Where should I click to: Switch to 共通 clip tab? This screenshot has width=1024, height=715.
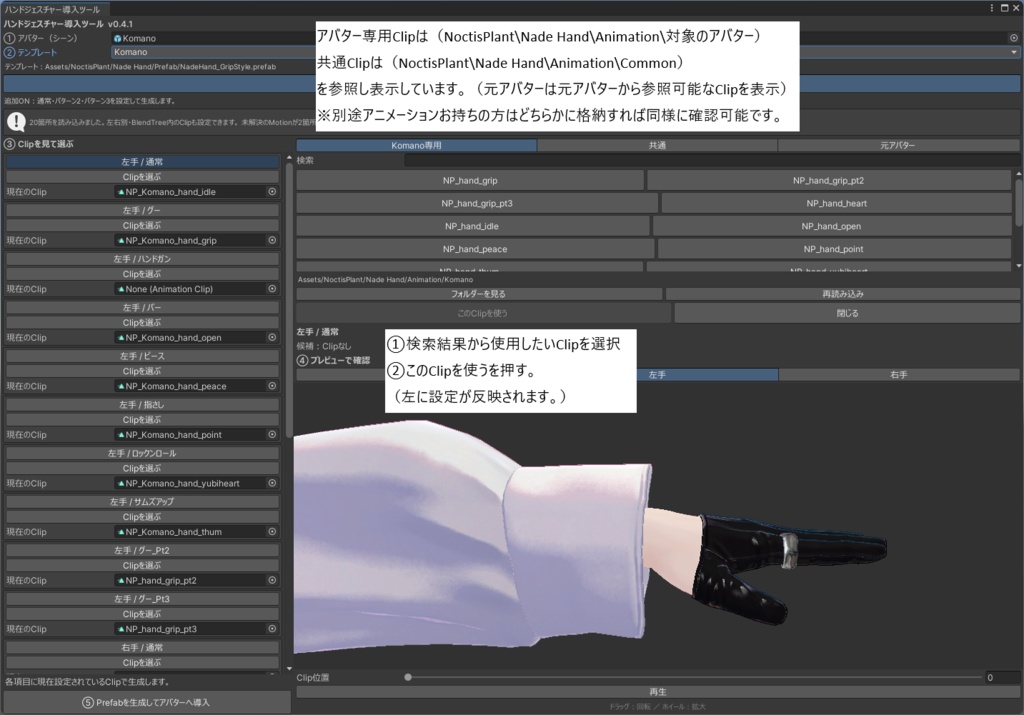[657, 146]
